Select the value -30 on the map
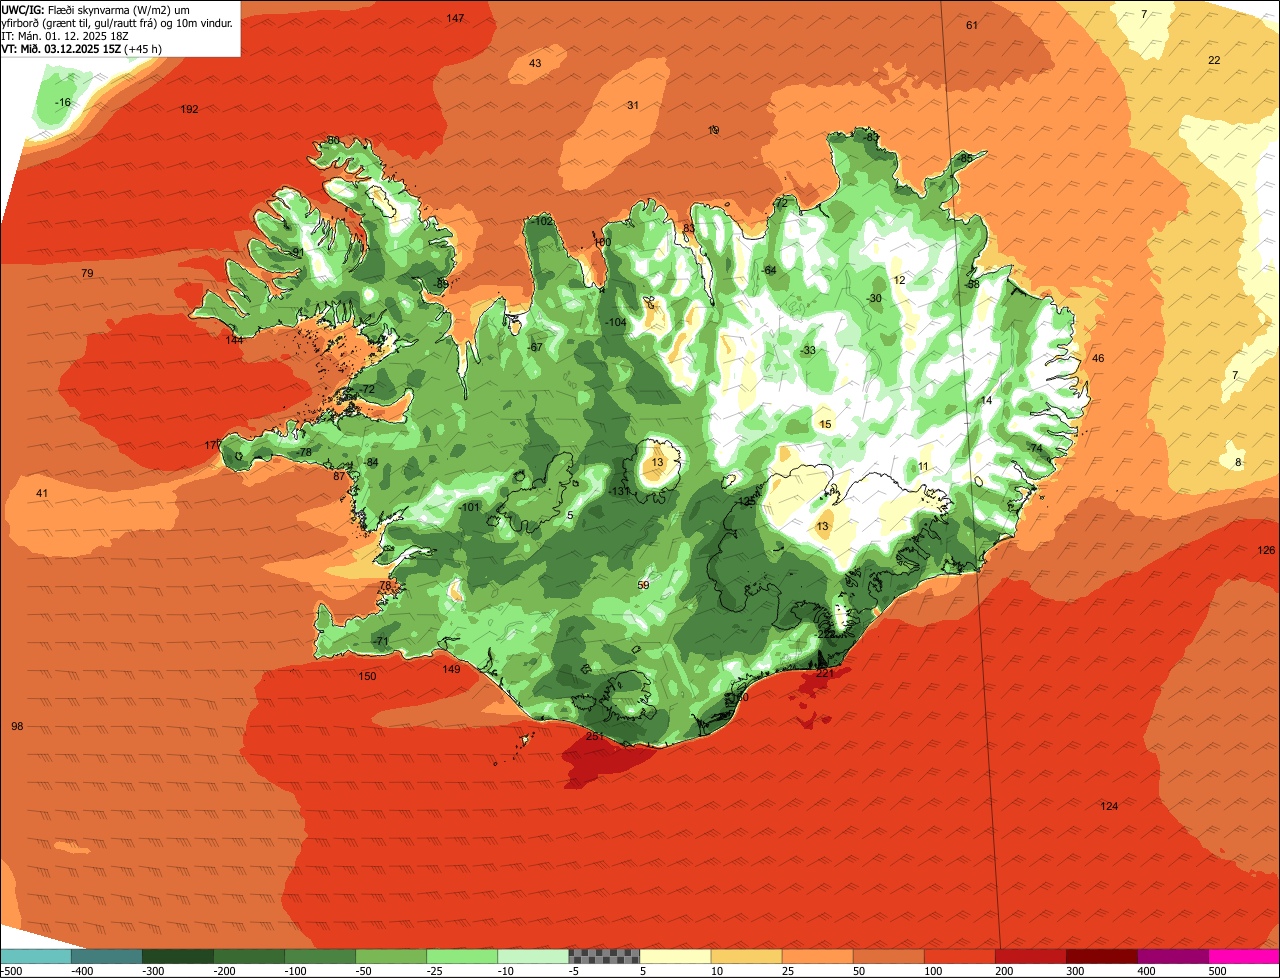The image size is (1280, 978). (x=874, y=298)
